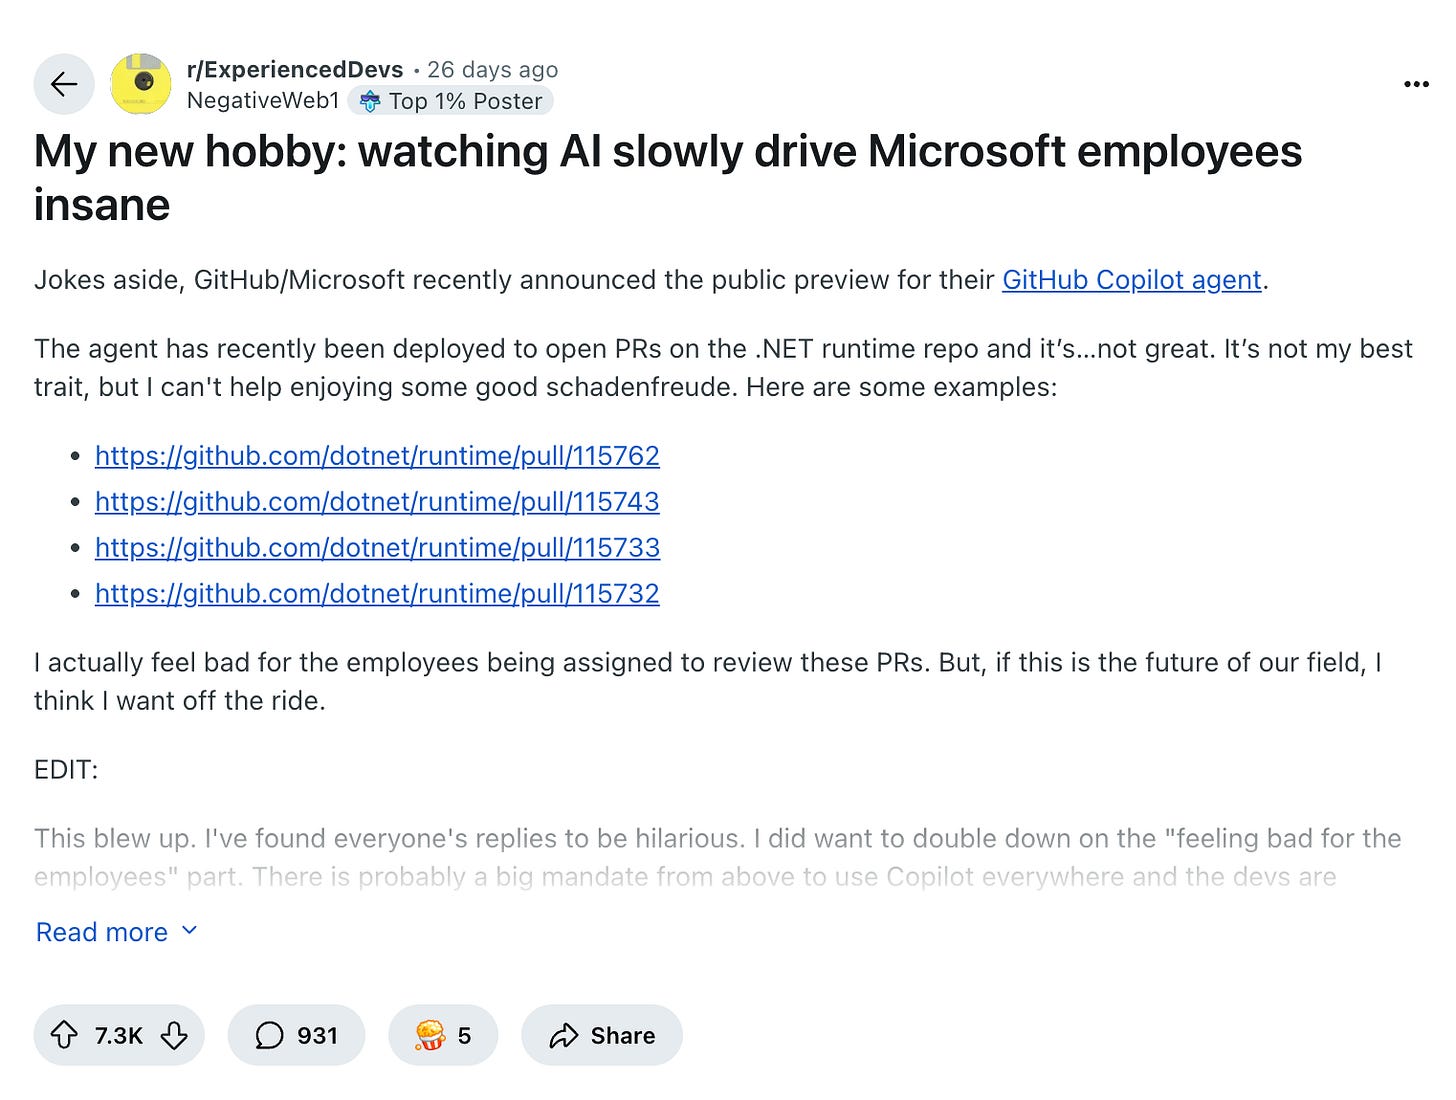1456x1100 pixels.
Task: Open the GitHub Copilot agent link
Action: (x=1132, y=280)
